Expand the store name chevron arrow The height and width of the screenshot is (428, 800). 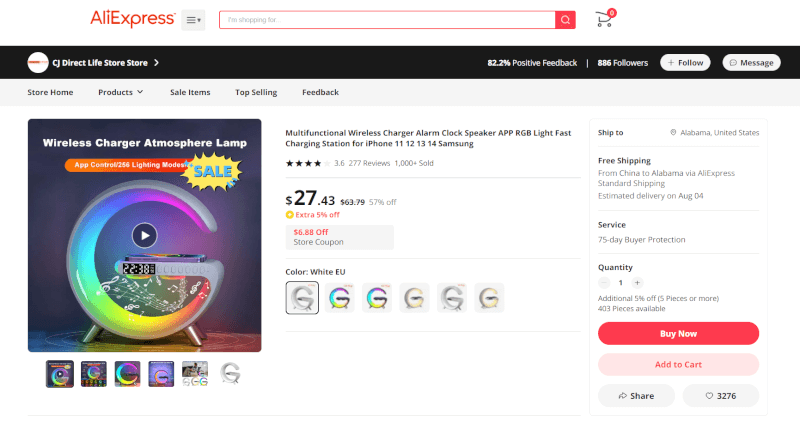[x=157, y=63]
